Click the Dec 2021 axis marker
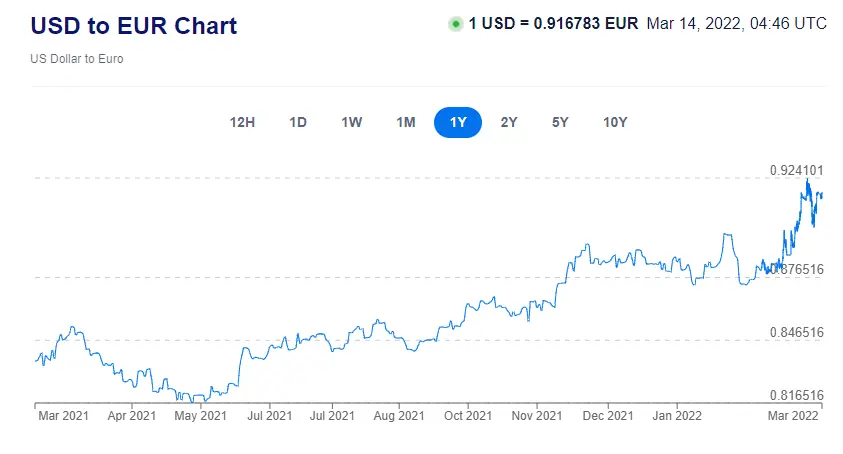The height and width of the screenshot is (454, 843). point(607,415)
